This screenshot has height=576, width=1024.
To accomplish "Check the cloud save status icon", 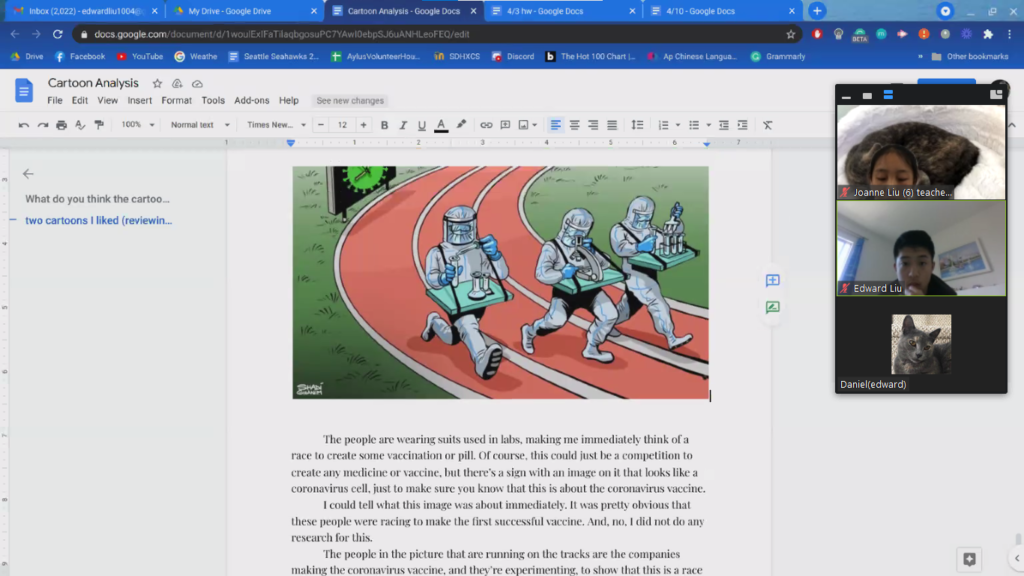I will 197,84.
